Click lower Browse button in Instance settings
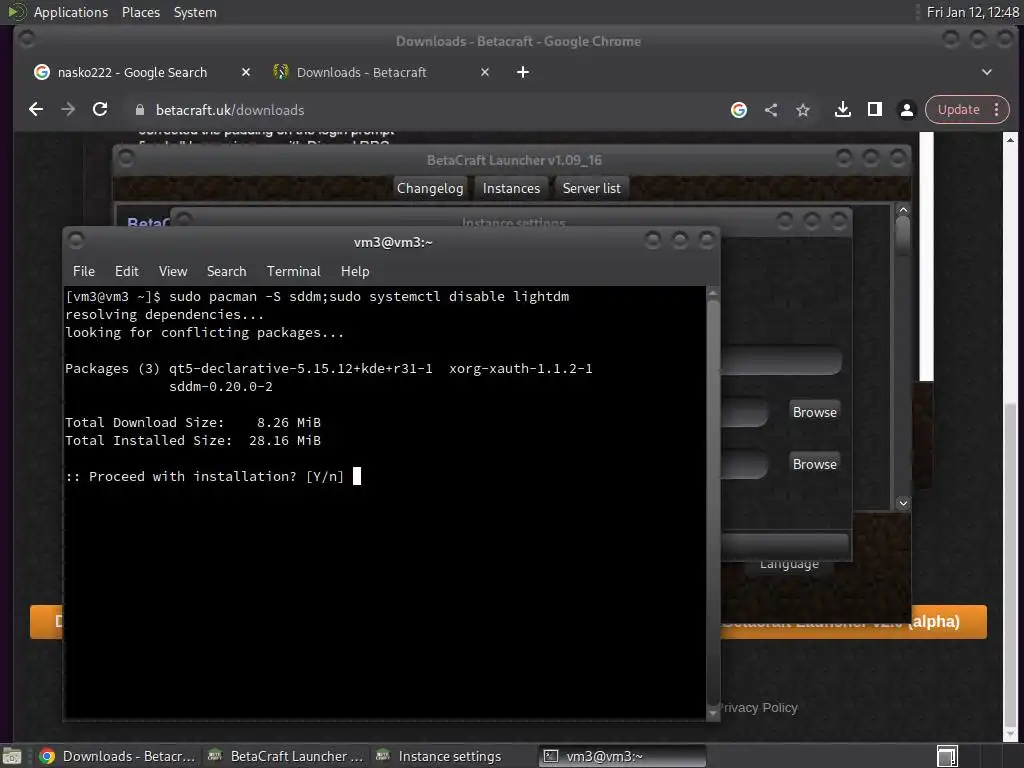 click(x=814, y=464)
